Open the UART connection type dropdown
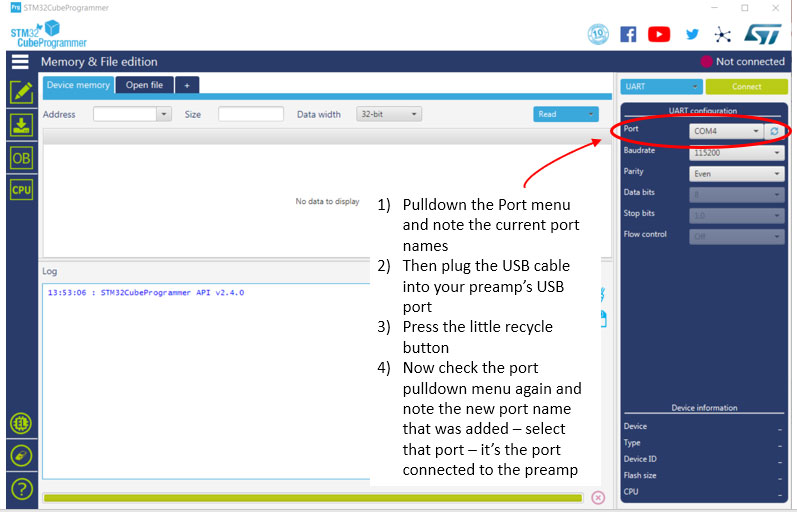Viewport: 797px width, 512px height. point(661,87)
